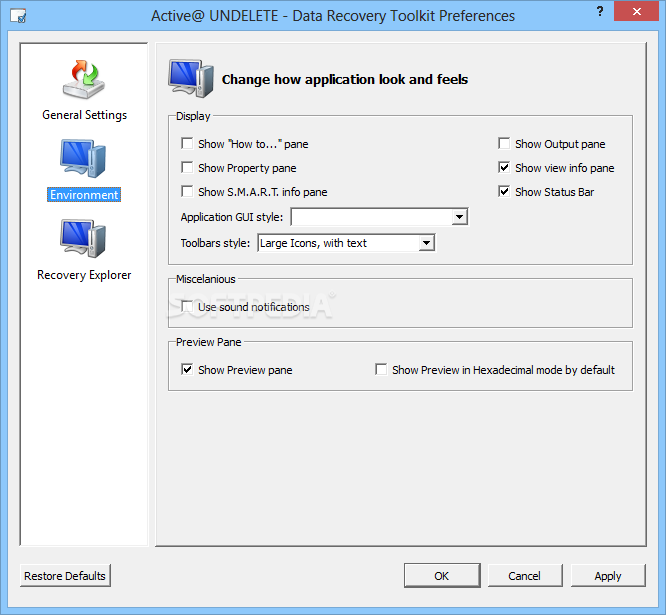Viewport: 666px width, 615px height.
Task: Enable Show Preview in Hexadecimal mode checkbox
Action: pyautogui.click(x=381, y=369)
